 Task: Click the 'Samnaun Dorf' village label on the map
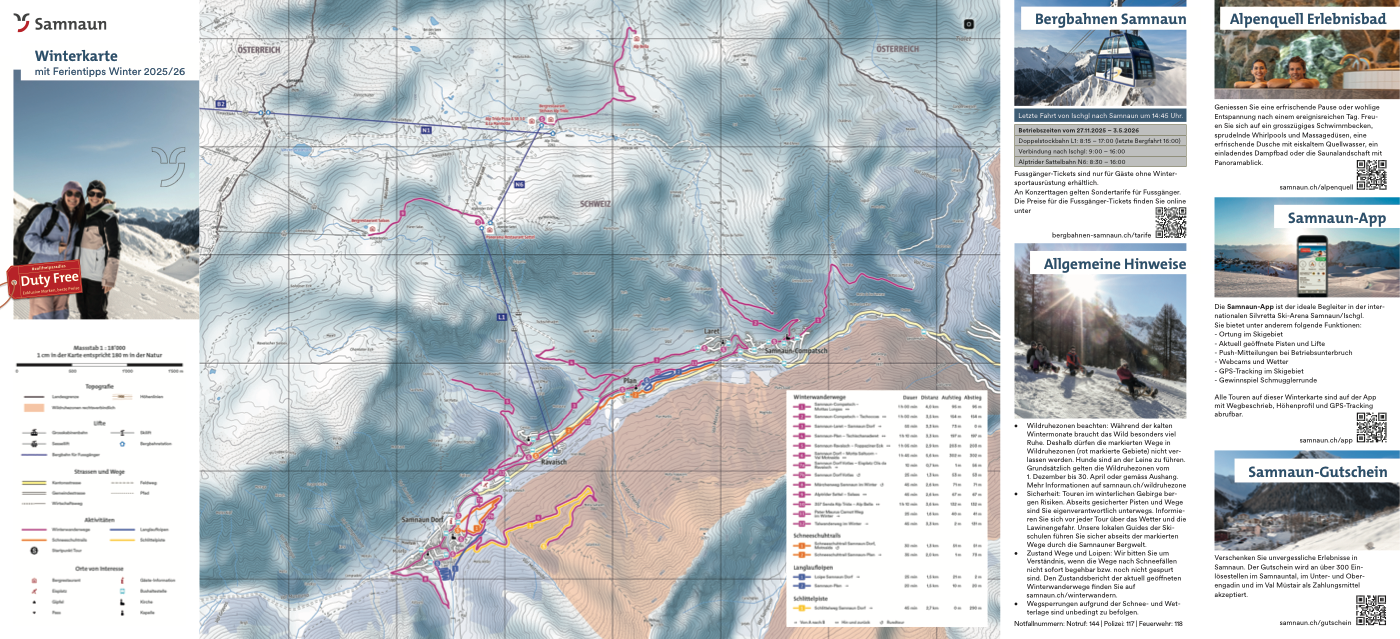(422, 520)
